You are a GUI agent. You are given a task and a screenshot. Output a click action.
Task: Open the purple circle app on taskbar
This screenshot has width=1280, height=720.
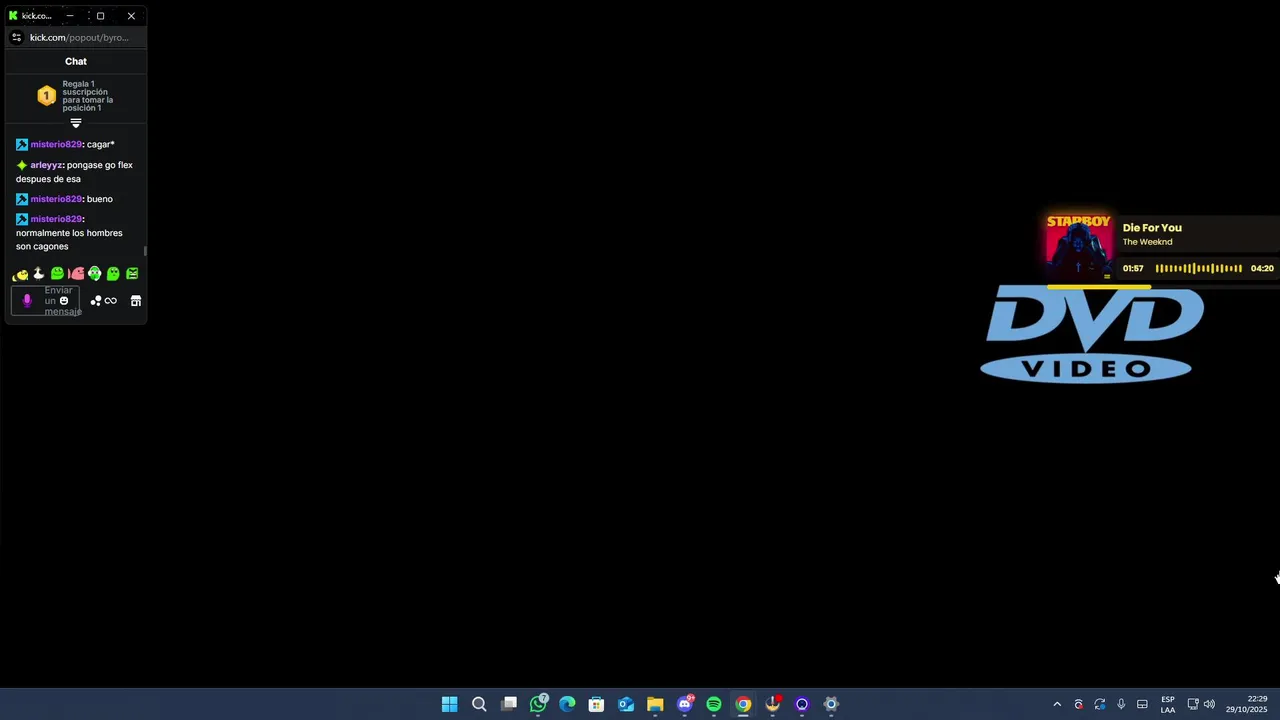[x=802, y=704]
